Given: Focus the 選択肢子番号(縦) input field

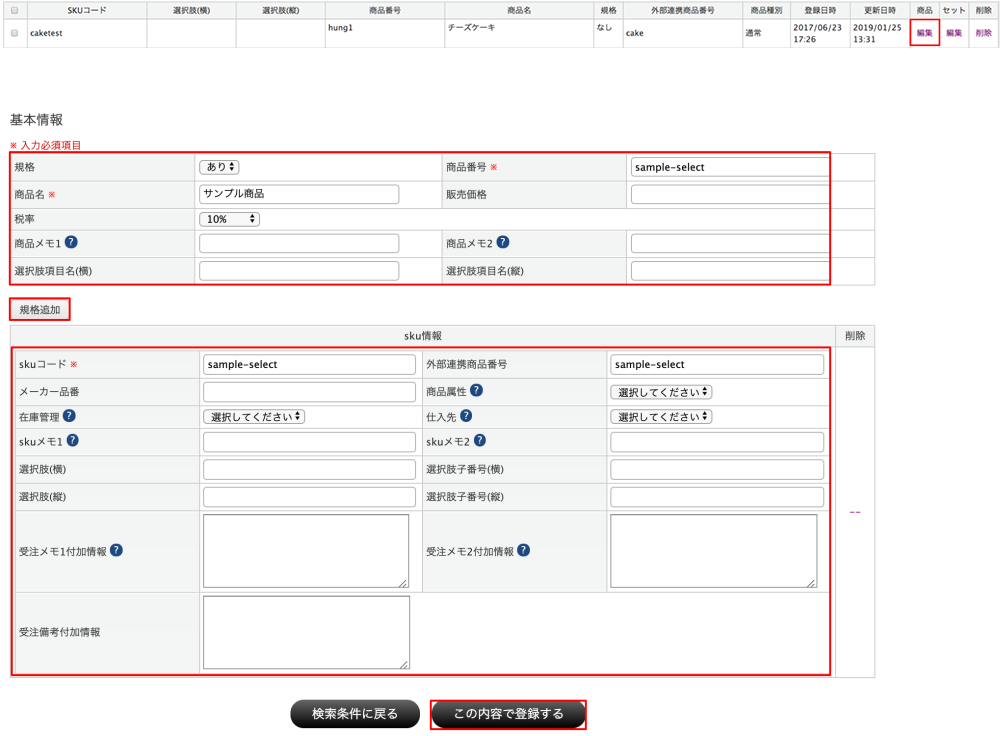Looking at the screenshot, I should pyautogui.click(x=717, y=497).
